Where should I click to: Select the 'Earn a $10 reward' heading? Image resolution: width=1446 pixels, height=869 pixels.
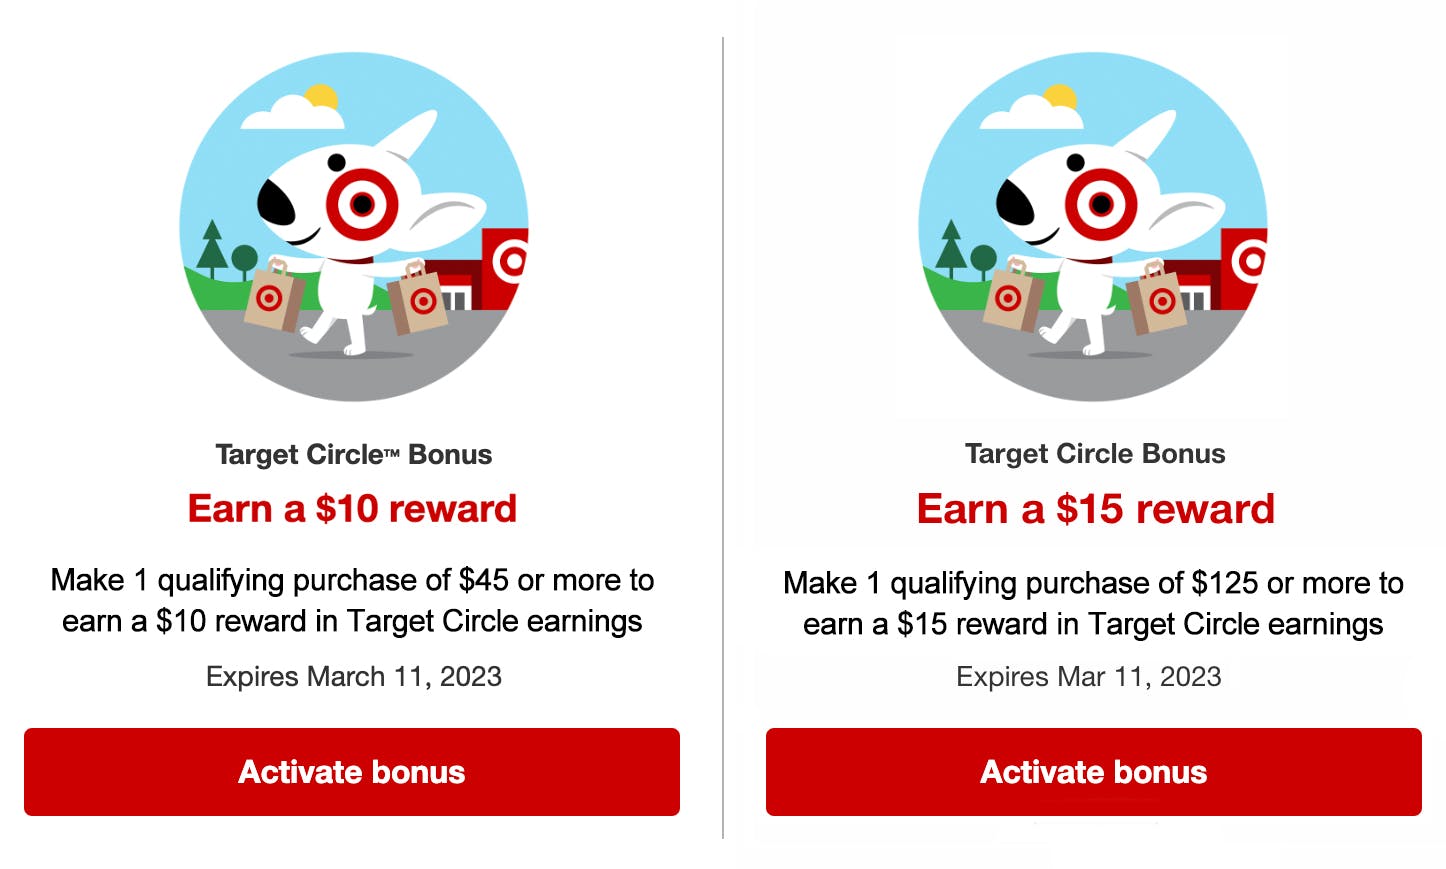(x=352, y=508)
